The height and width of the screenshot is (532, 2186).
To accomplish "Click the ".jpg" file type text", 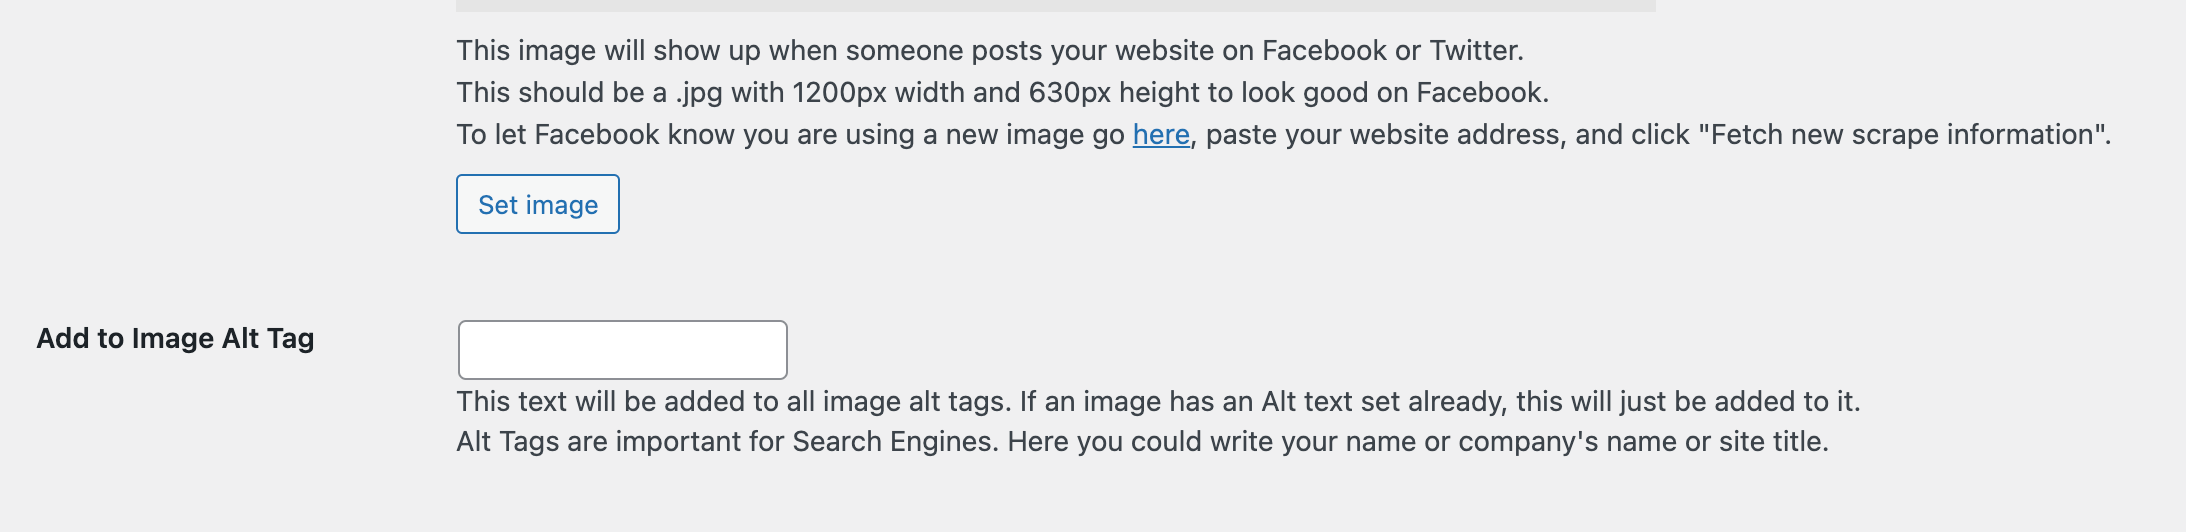I will [699, 93].
